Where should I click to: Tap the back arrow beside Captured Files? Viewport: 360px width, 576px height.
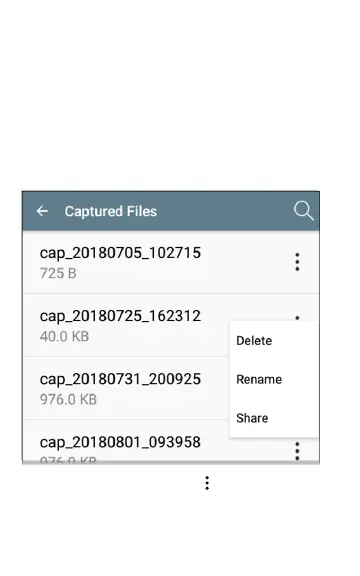click(x=42, y=211)
